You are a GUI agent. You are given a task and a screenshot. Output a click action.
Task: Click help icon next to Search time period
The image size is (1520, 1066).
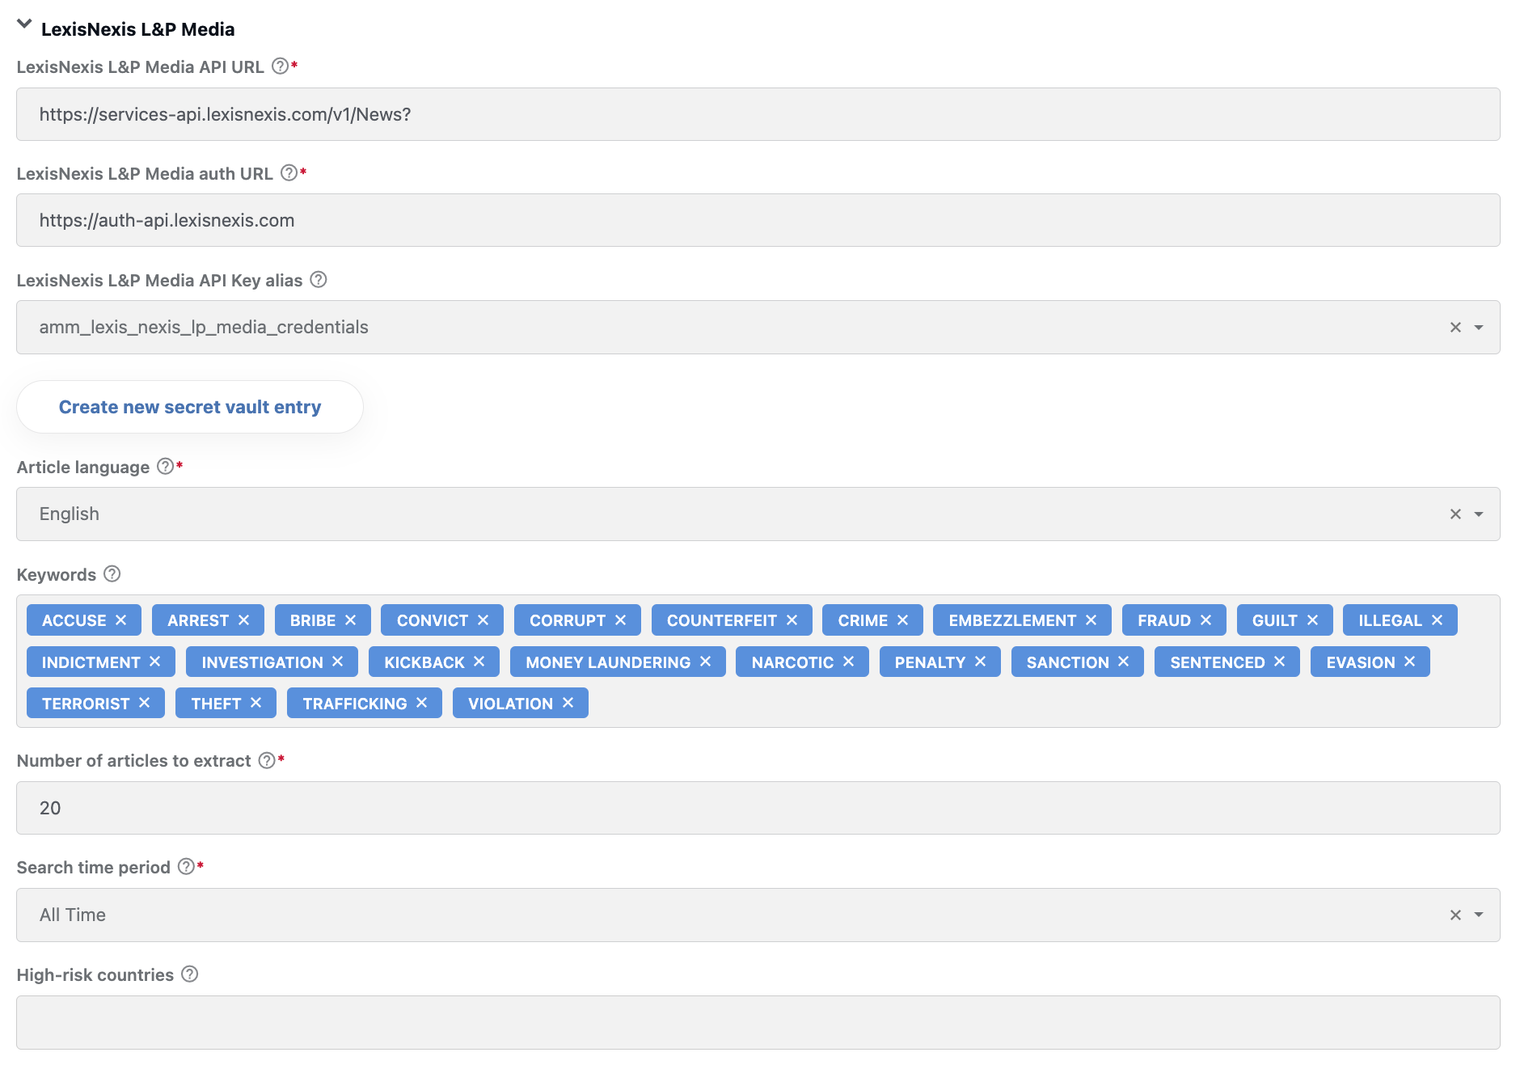(186, 867)
